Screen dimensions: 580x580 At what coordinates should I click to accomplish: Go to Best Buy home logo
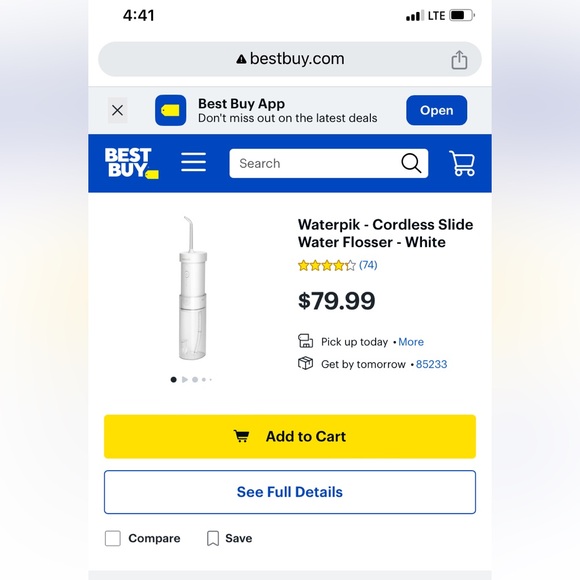tap(132, 163)
